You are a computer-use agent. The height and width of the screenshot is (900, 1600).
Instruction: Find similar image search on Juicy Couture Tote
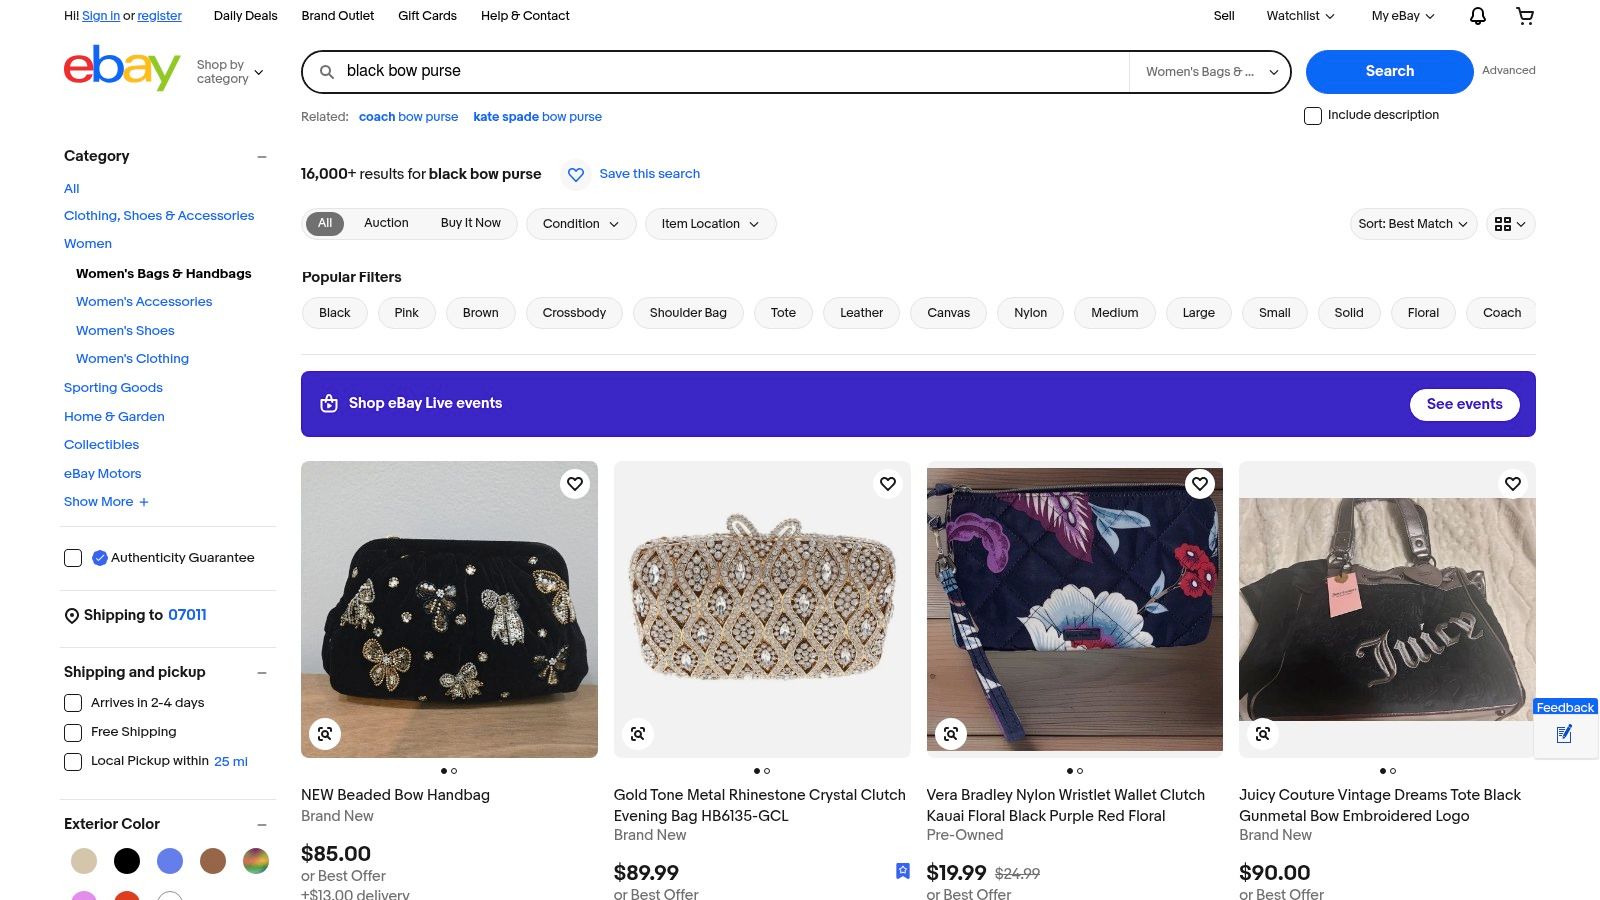[1263, 734]
